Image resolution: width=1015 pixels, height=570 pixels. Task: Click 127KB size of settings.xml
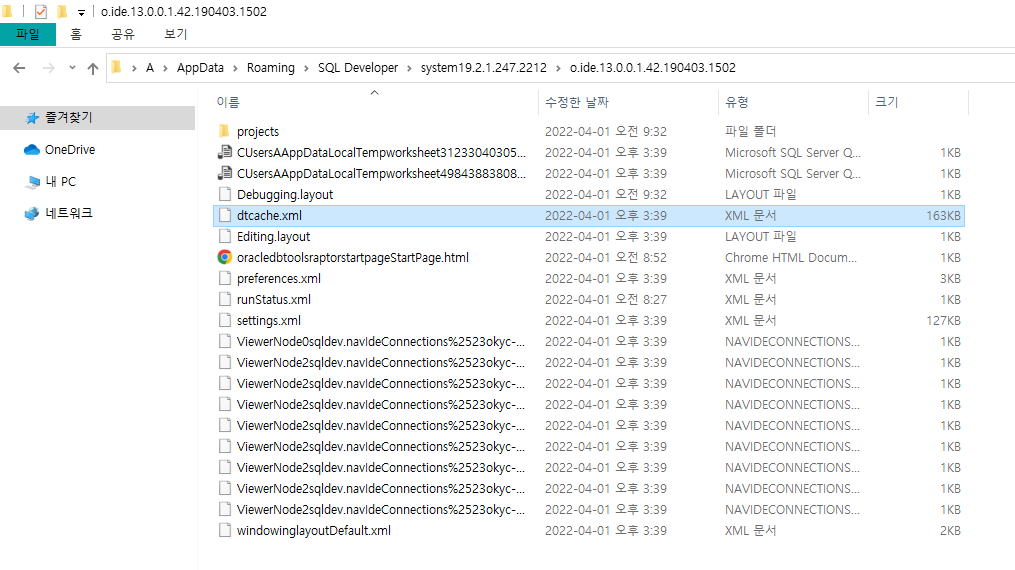click(943, 320)
